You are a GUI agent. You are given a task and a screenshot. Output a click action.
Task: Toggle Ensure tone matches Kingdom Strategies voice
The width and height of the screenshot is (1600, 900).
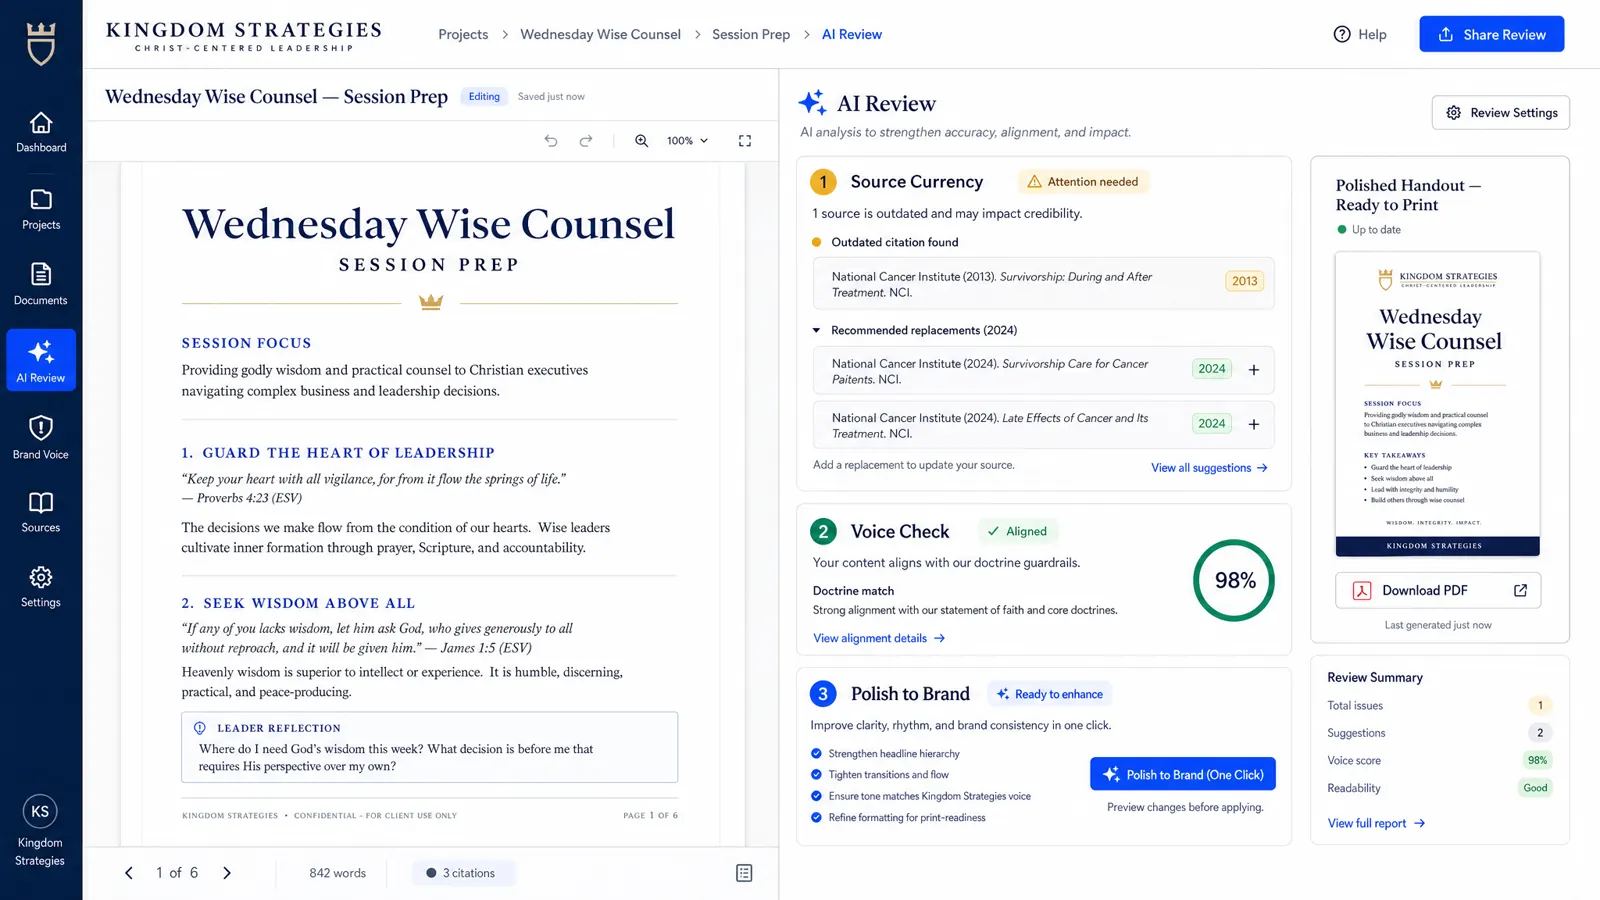pos(816,796)
